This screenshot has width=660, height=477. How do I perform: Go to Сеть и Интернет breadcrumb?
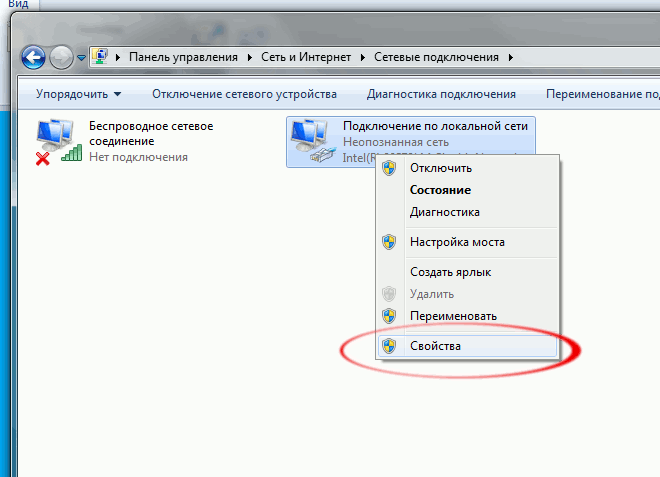click(306, 57)
